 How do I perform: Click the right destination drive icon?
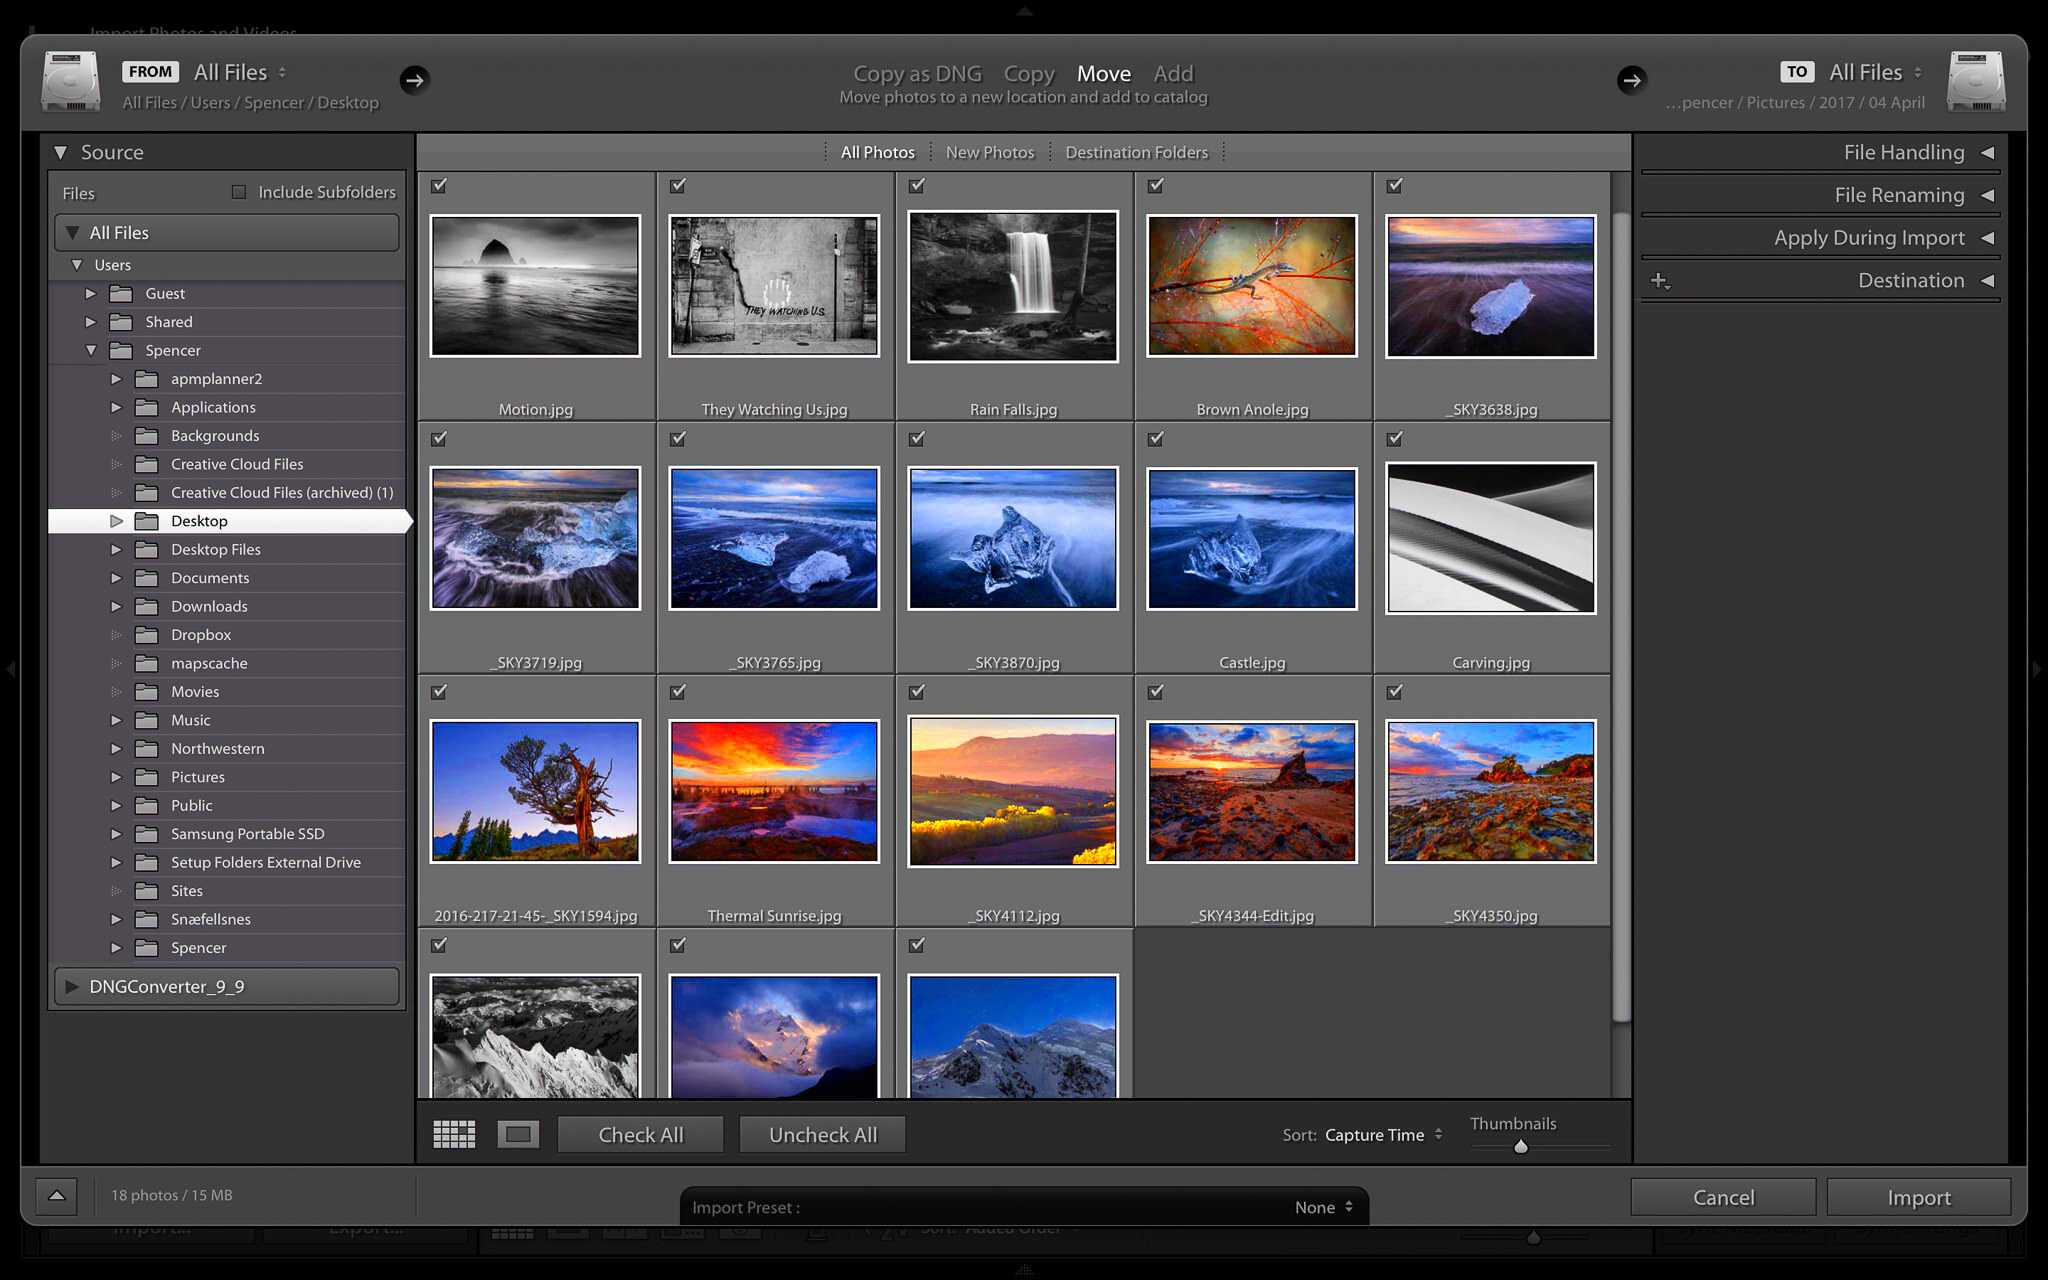click(x=1974, y=80)
